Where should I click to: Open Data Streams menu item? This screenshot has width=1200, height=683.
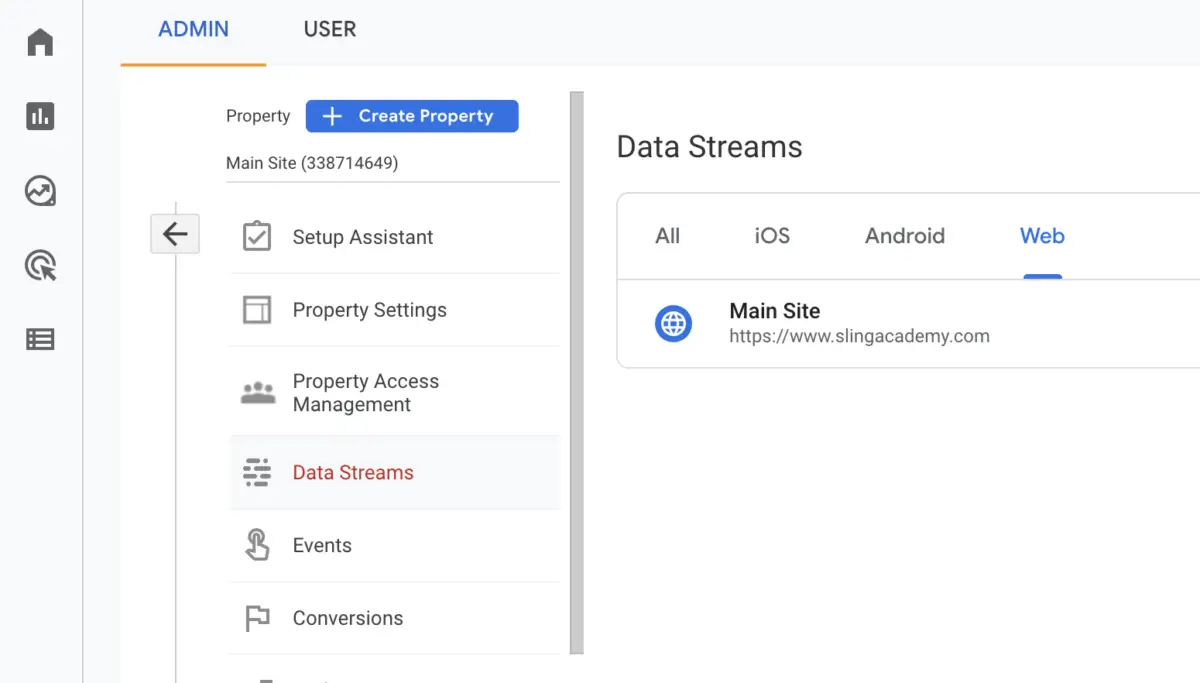[395, 473]
